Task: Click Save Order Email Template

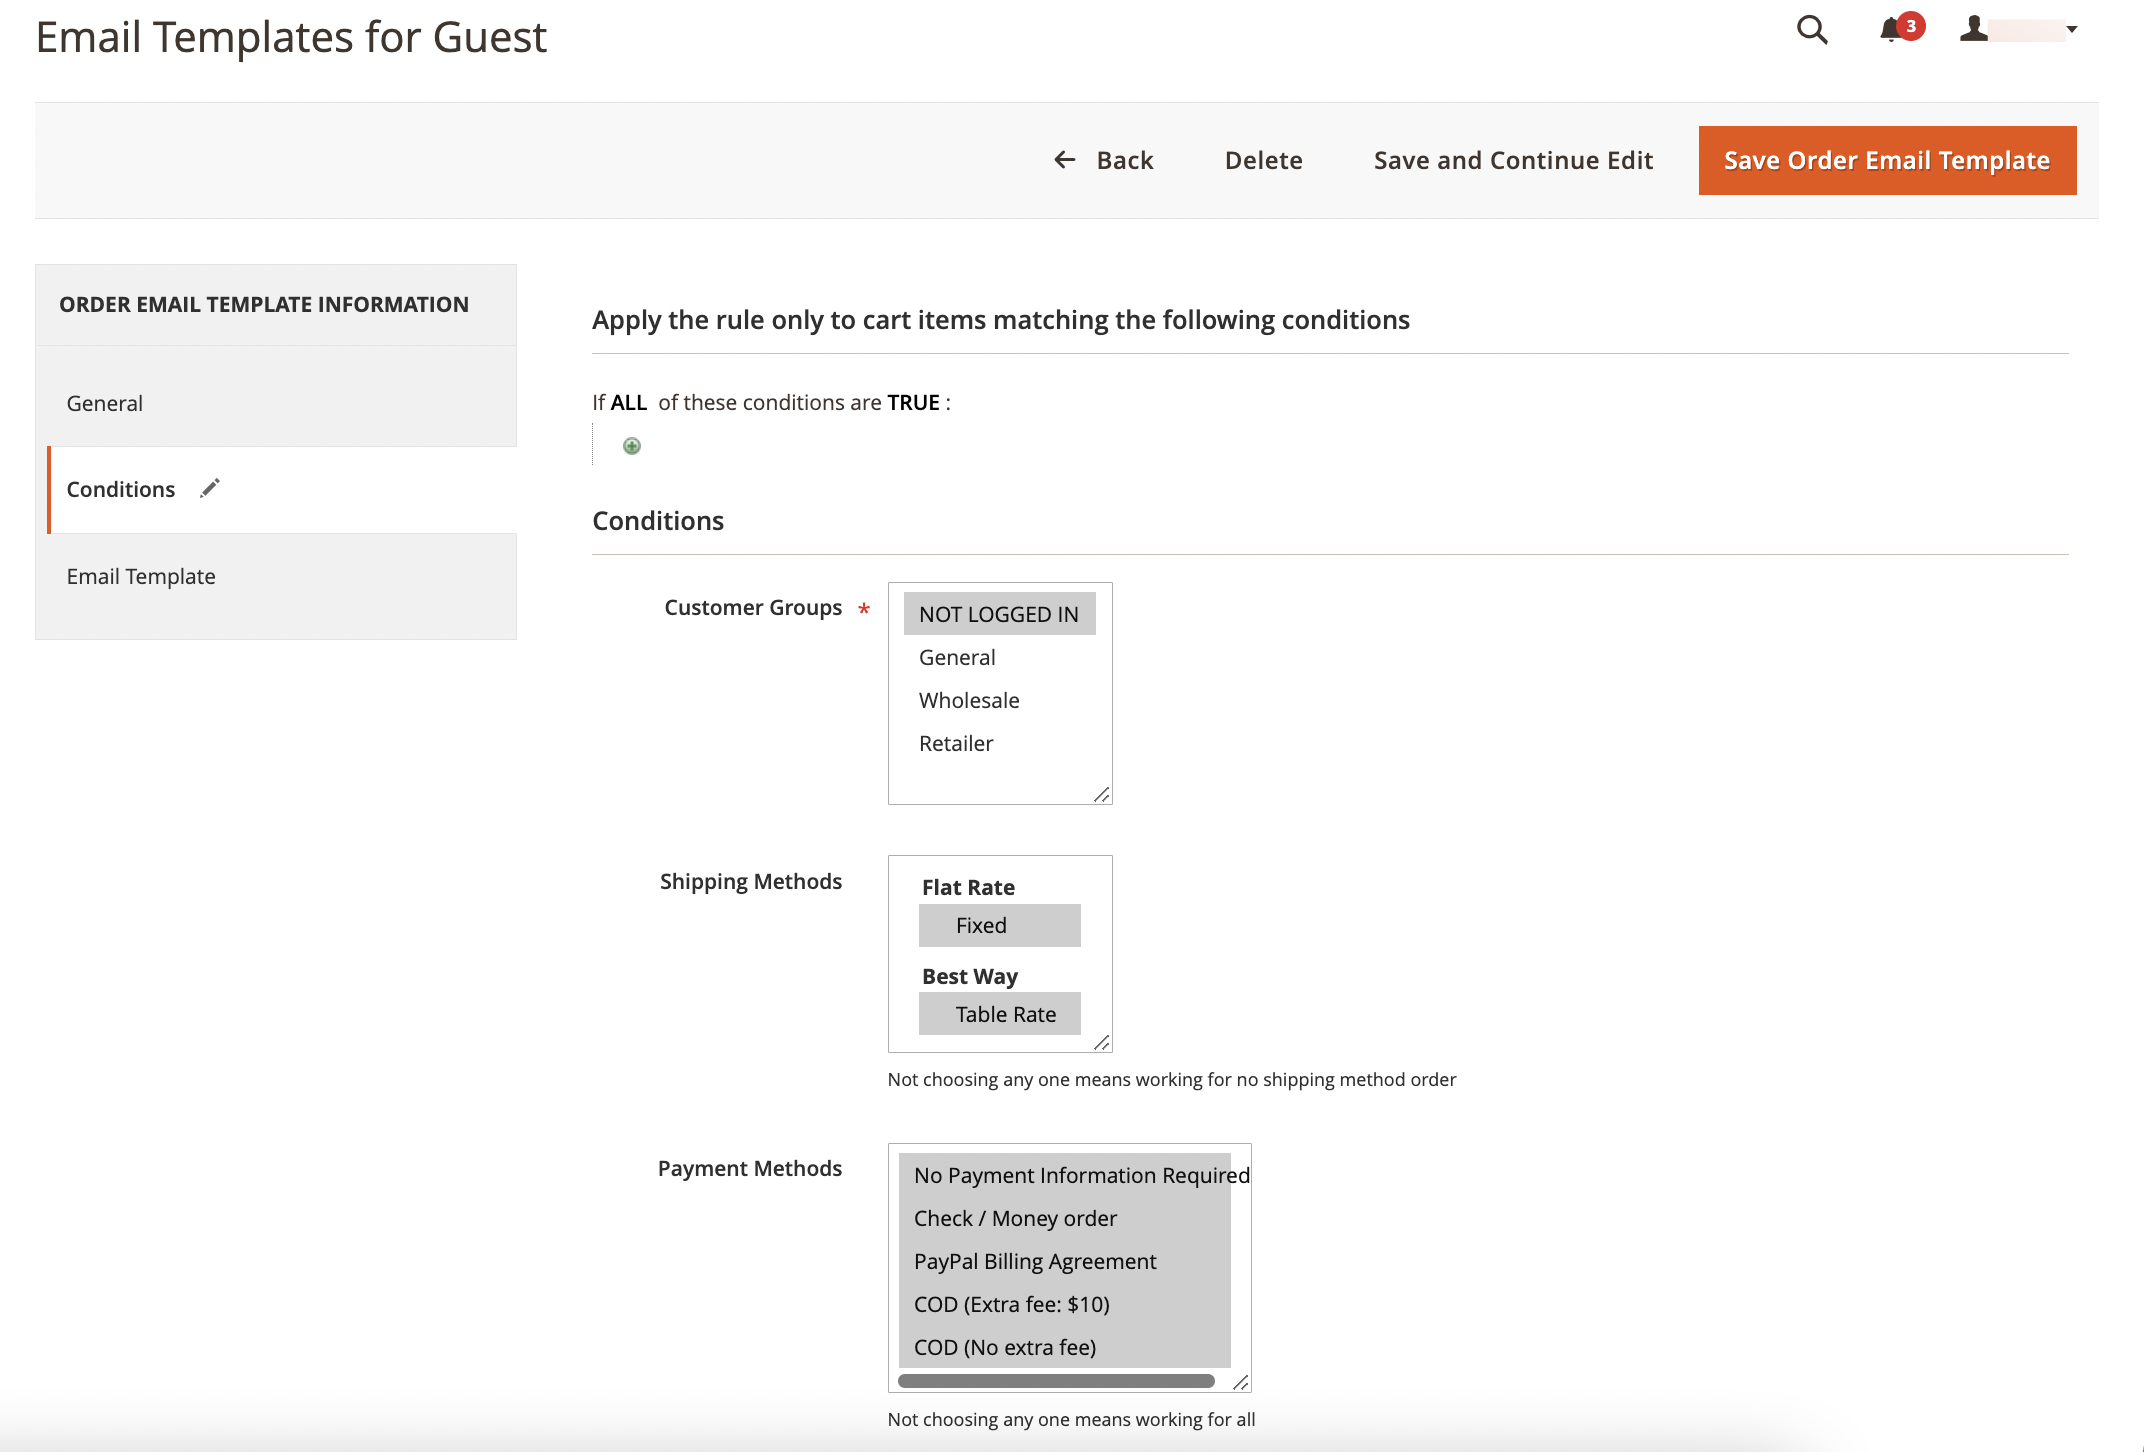Action: tap(1886, 160)
